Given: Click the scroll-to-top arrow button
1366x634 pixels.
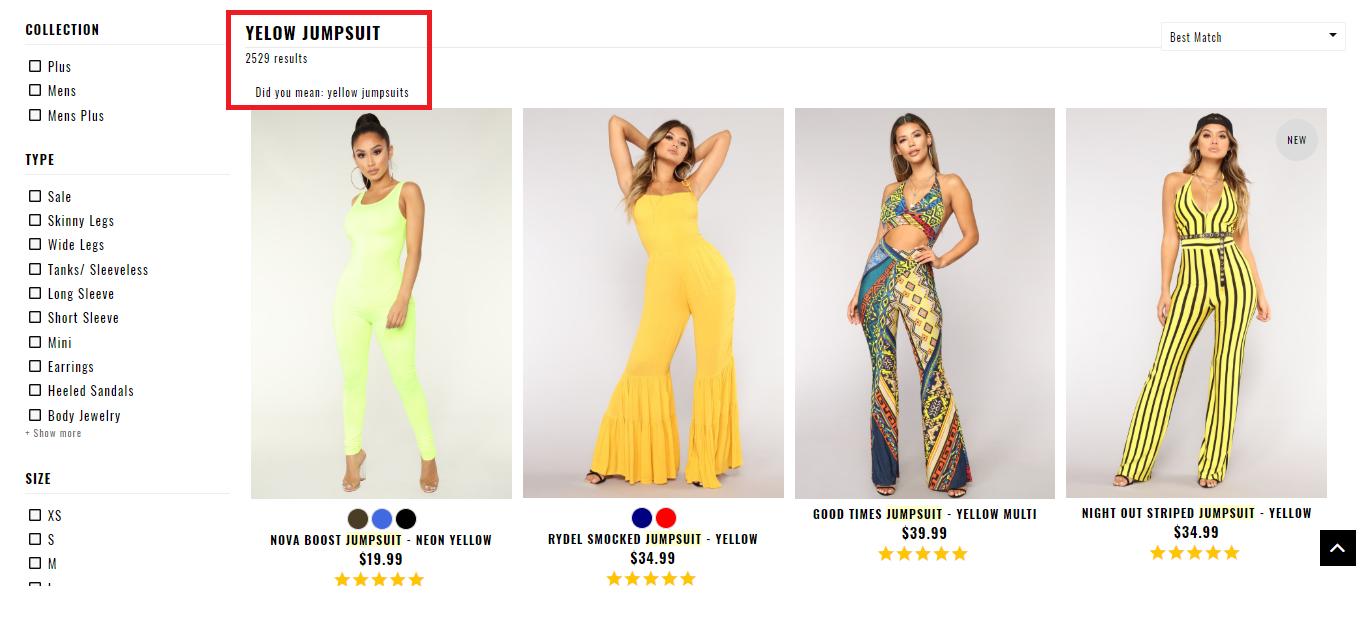Looking at the screenshot, I should [x=1337, y=548].
